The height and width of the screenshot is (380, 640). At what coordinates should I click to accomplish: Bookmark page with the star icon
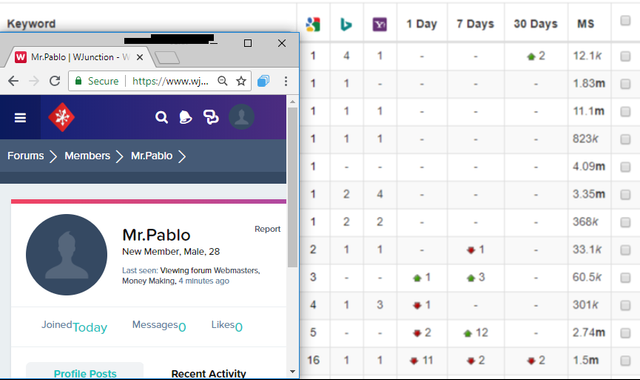click(x=241, y=81)
